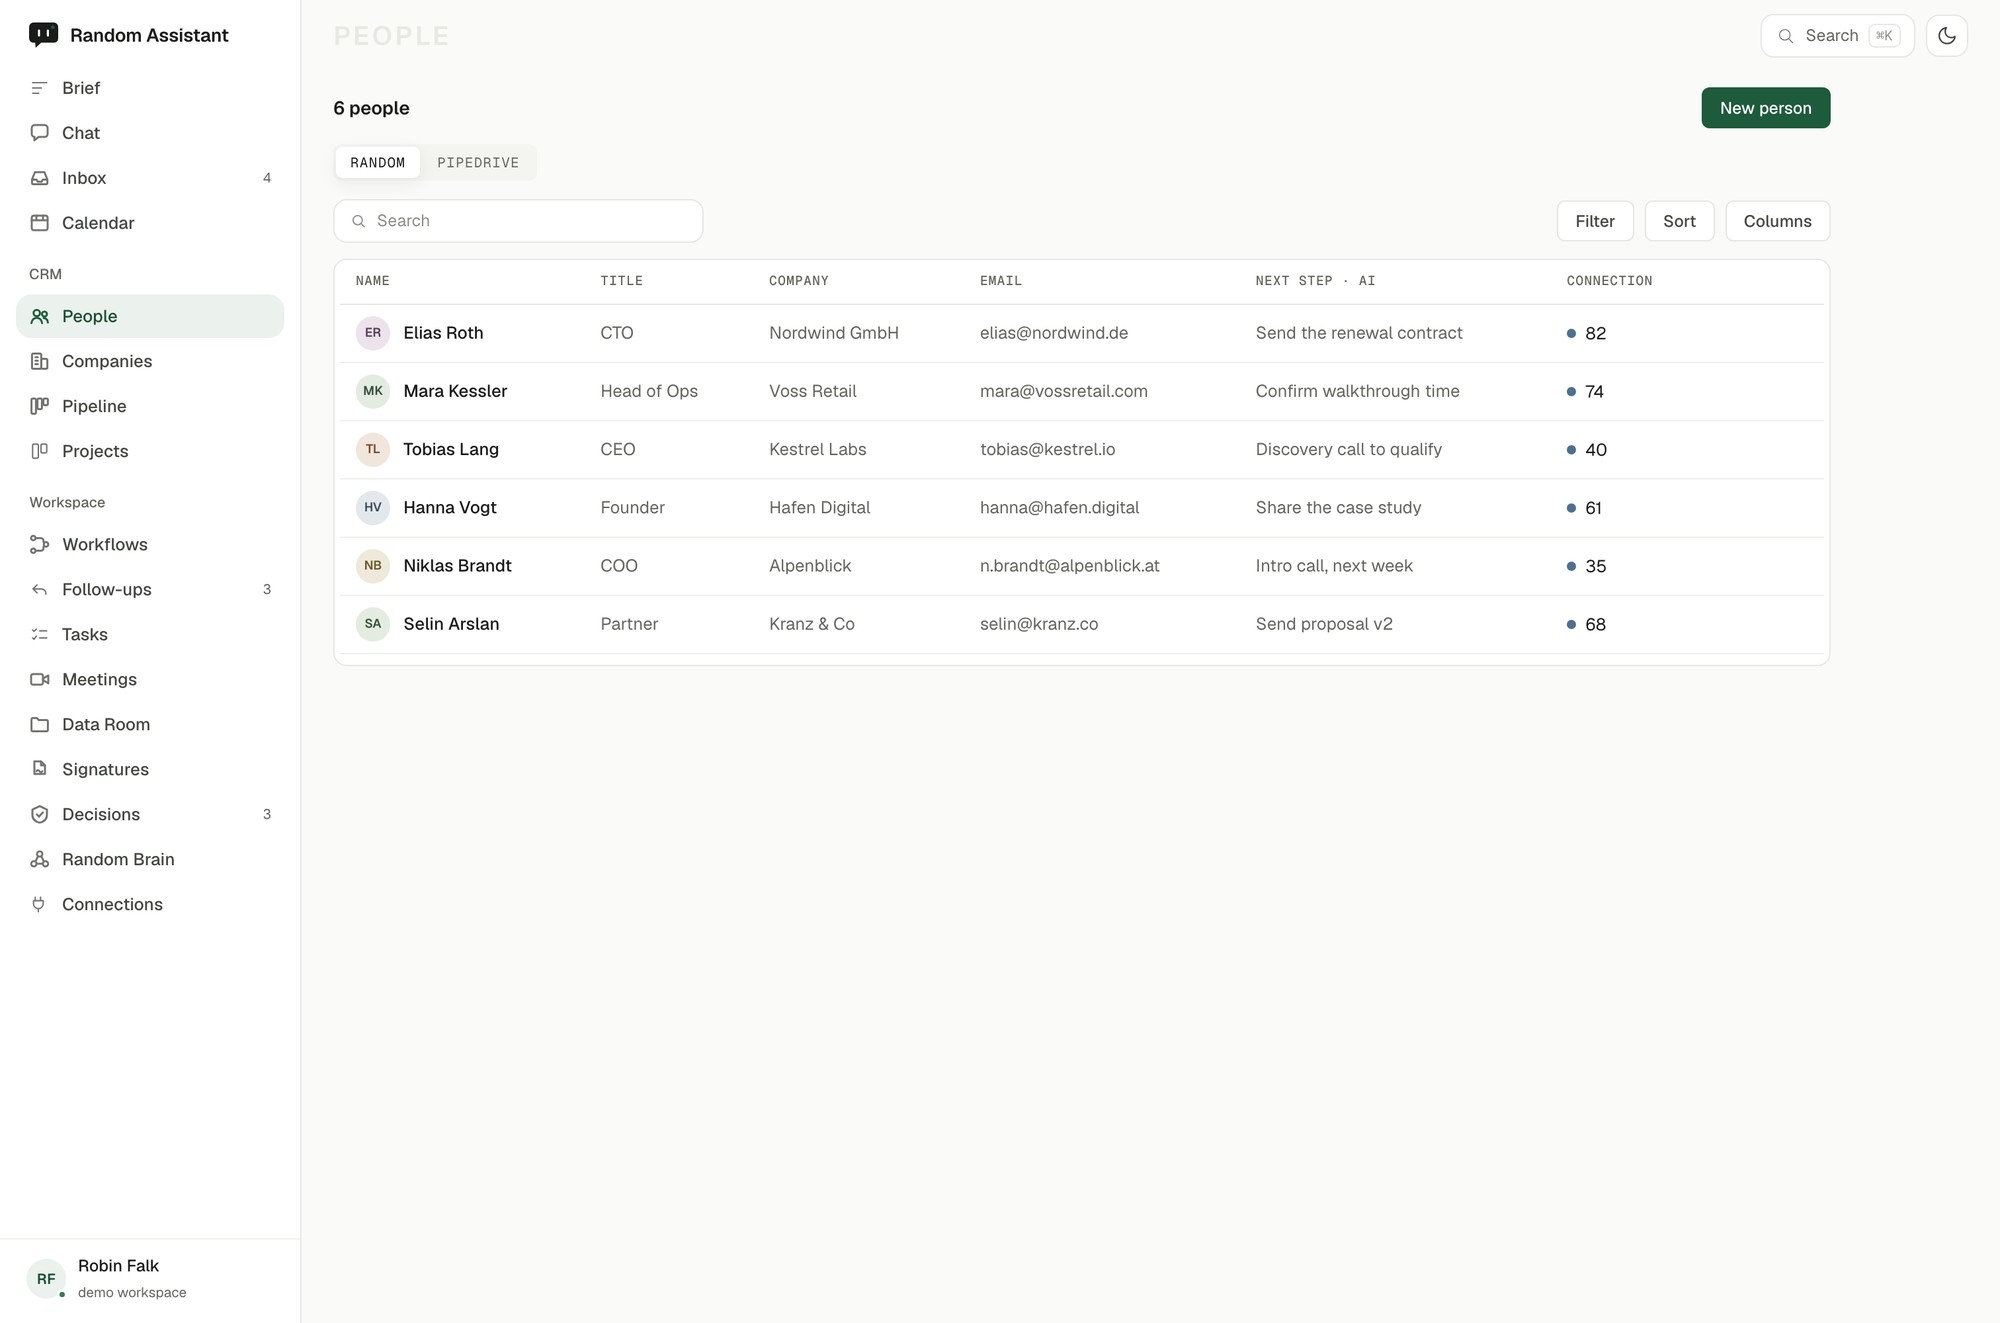Open the Workflows icon
This screenshot has width=2000, height=1323.
click(39, 544)
